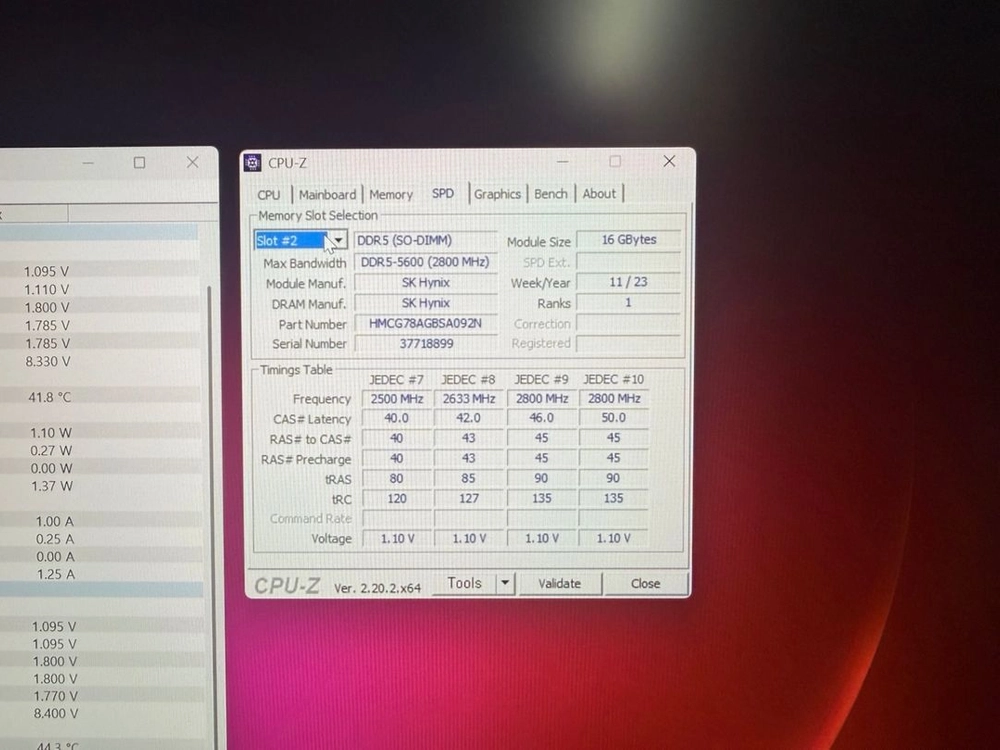Click the 0.27 W row in left window
This screenshot has width=1000, height=750.
click(x=99, y=450)
